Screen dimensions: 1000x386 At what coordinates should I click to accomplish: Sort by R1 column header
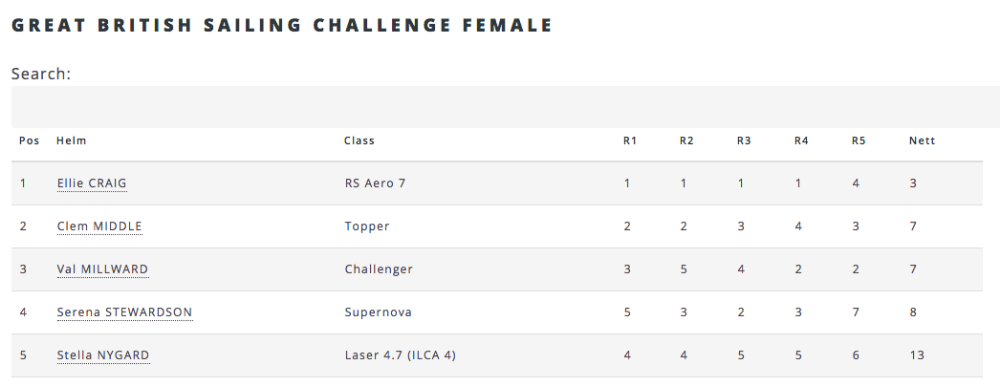pos(630,140)
